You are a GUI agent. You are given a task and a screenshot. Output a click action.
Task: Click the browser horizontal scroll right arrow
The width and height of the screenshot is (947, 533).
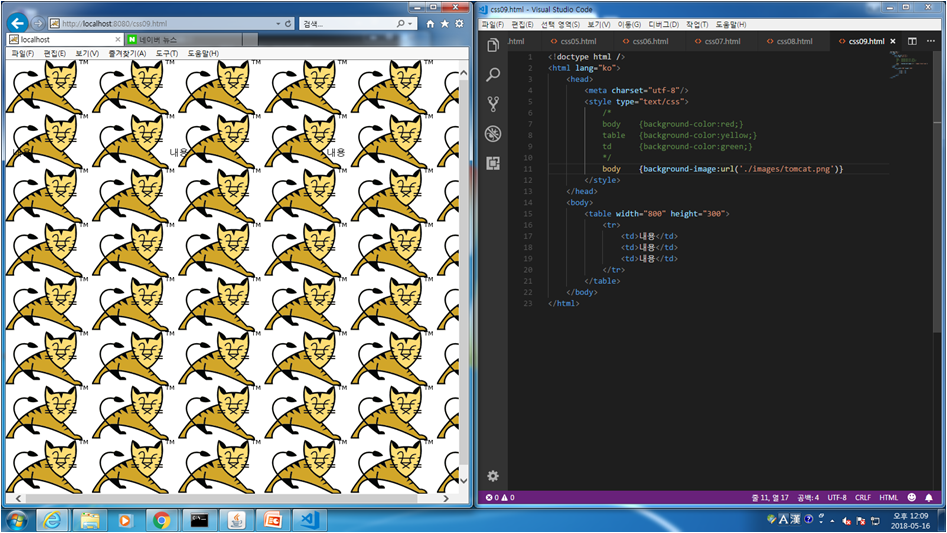446,498
